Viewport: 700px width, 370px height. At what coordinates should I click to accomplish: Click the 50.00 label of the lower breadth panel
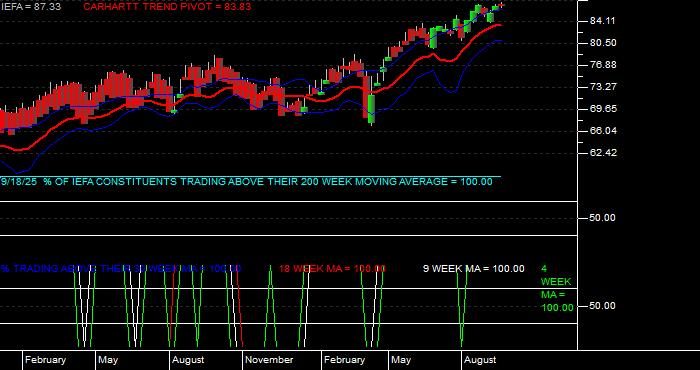pos(603,306)
